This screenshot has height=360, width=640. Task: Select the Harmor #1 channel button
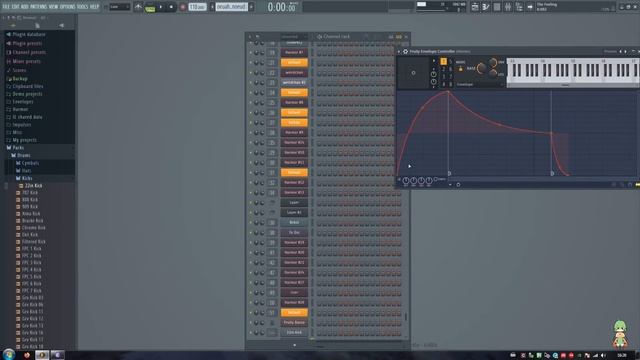294,53
